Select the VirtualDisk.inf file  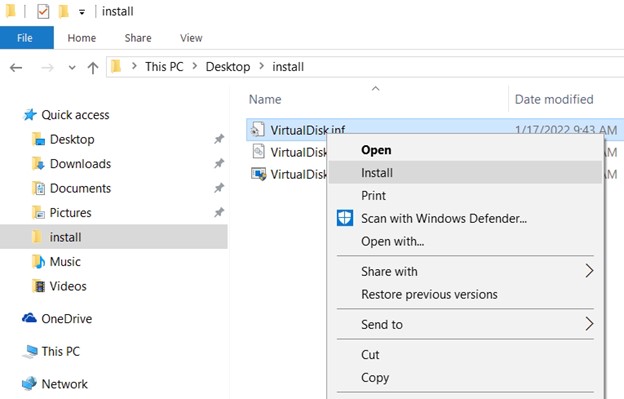pyautogui.click(x=308, y=130)
